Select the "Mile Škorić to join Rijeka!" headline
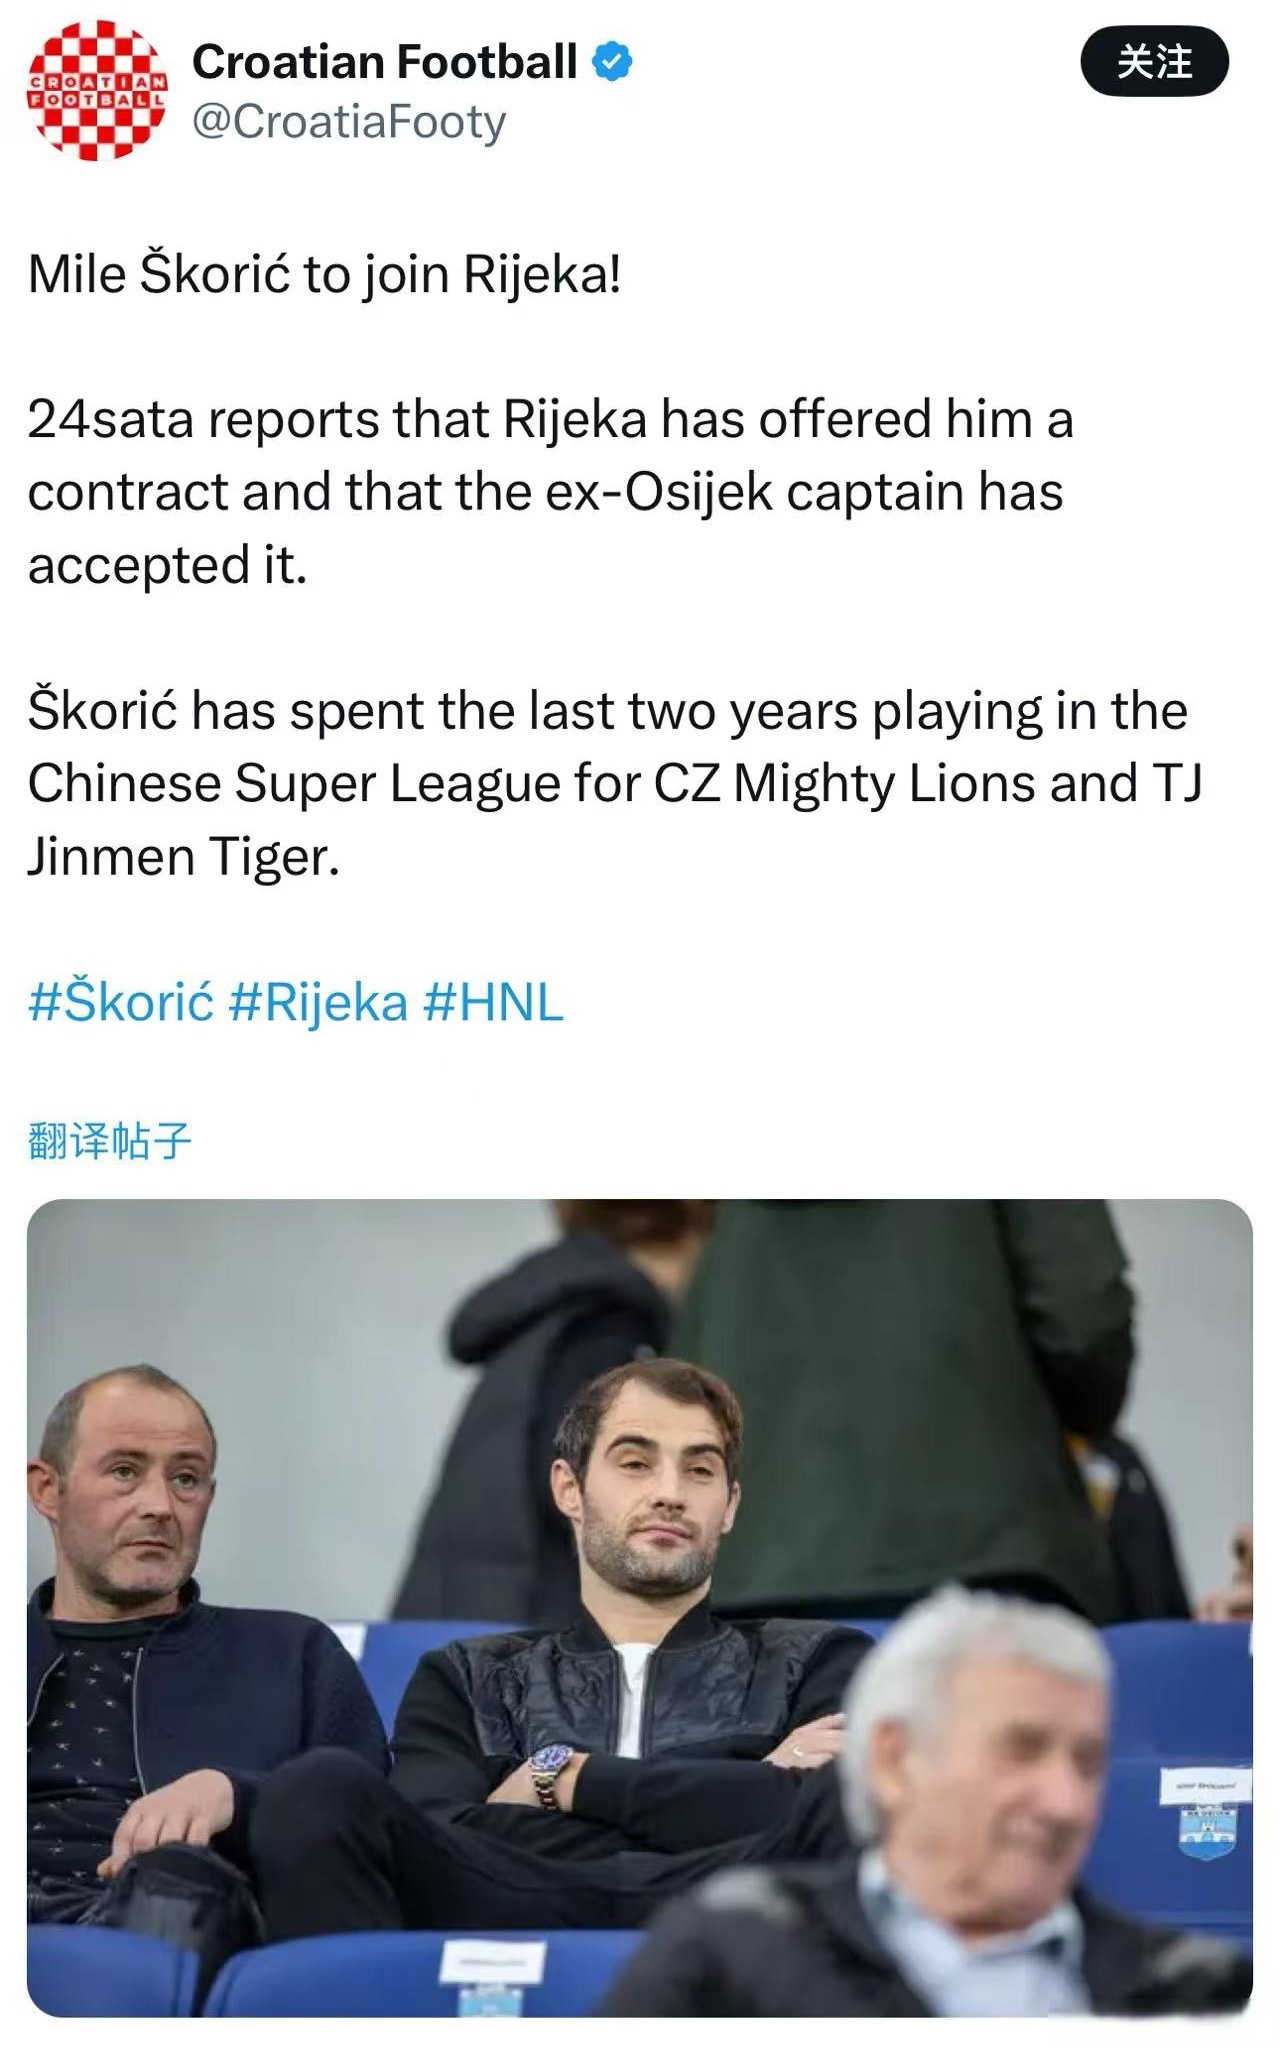Viewport: 1280px width, 2053px height. coord(325,274)
